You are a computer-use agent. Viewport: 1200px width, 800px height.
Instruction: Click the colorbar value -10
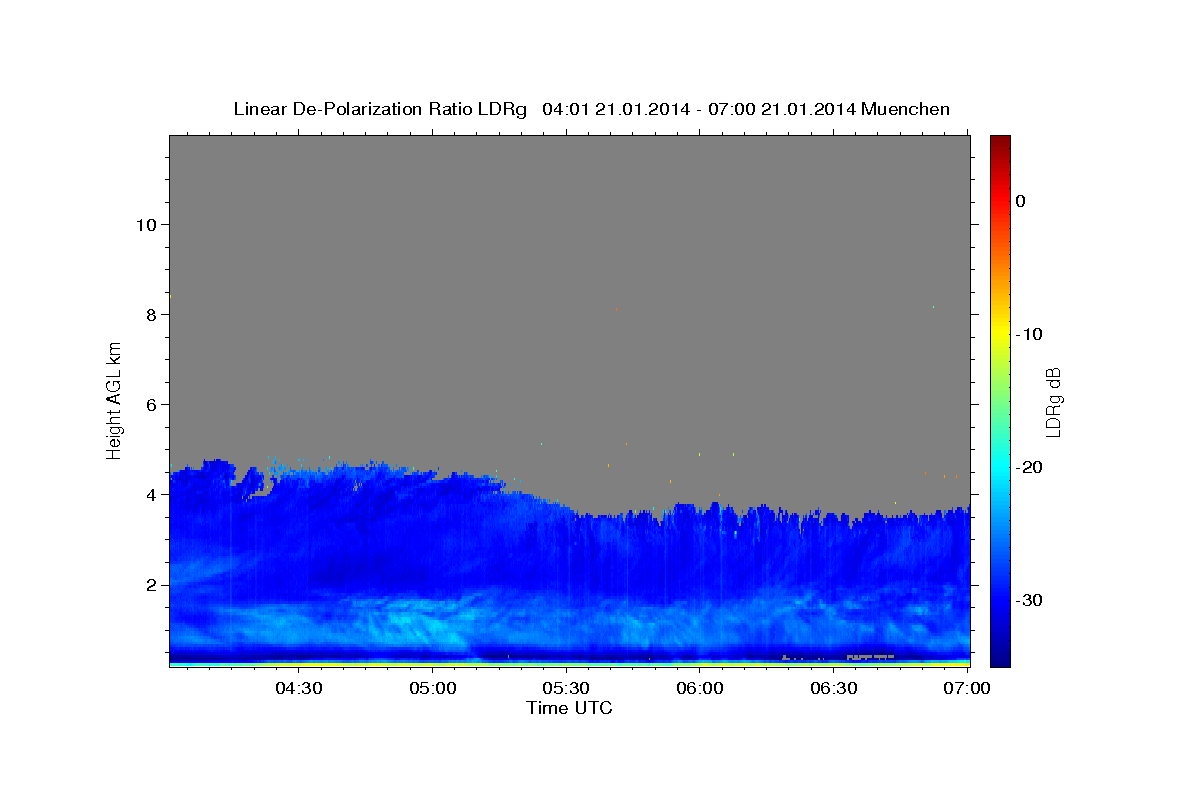pos(1029,334)
